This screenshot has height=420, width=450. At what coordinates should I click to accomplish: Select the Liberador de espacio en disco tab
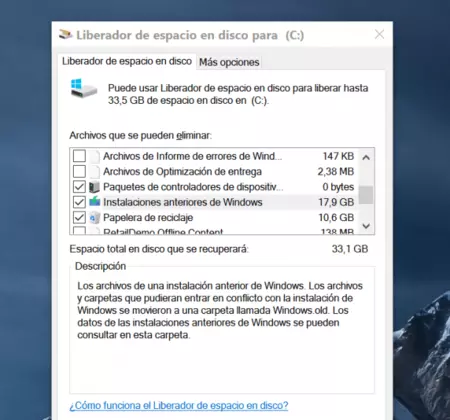(x=127, y=61)
